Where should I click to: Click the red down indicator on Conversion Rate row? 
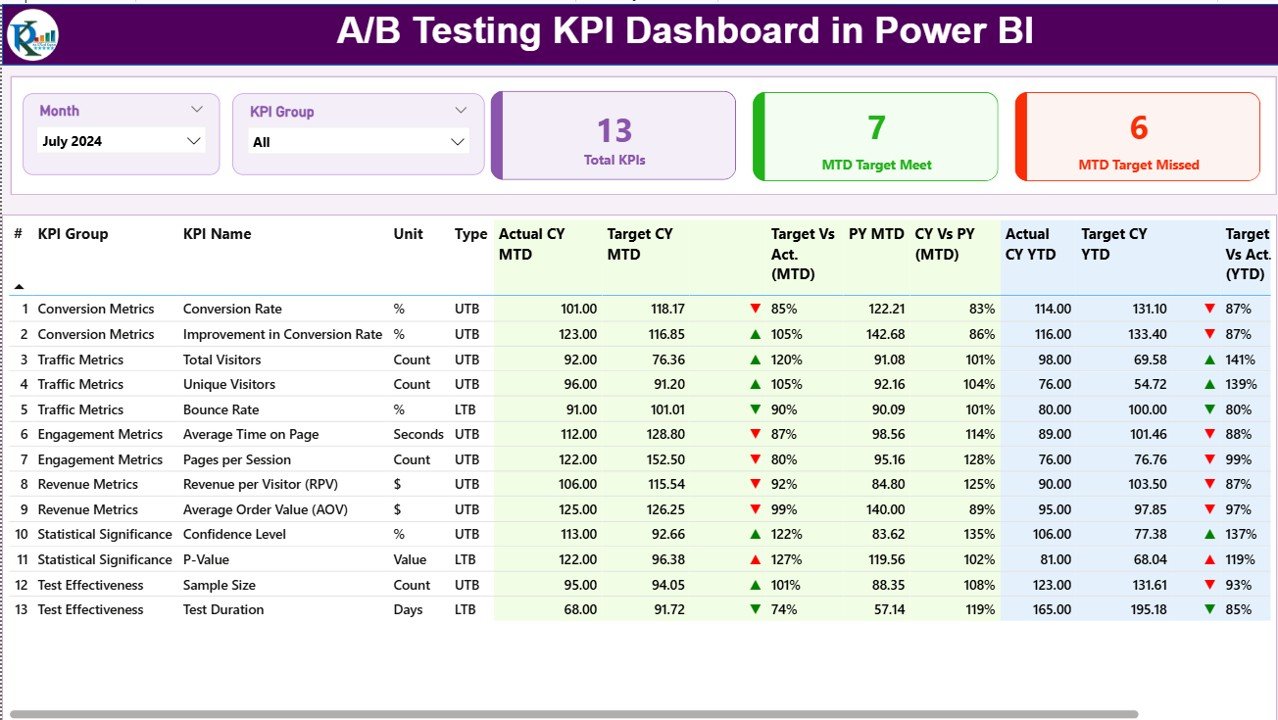pos(755,308)
